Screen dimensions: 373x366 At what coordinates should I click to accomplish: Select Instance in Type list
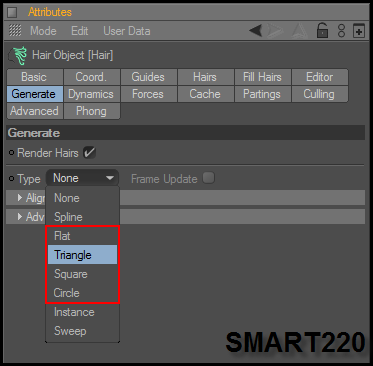[x=82, y=312]
